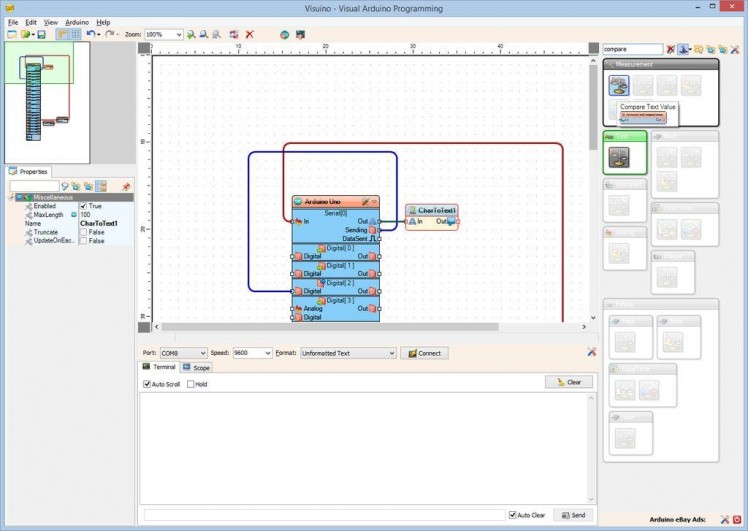This screenshot has height=531, width=748.
Task: Uncheck the Auto Clear checkbox
Action: [513, 515]
